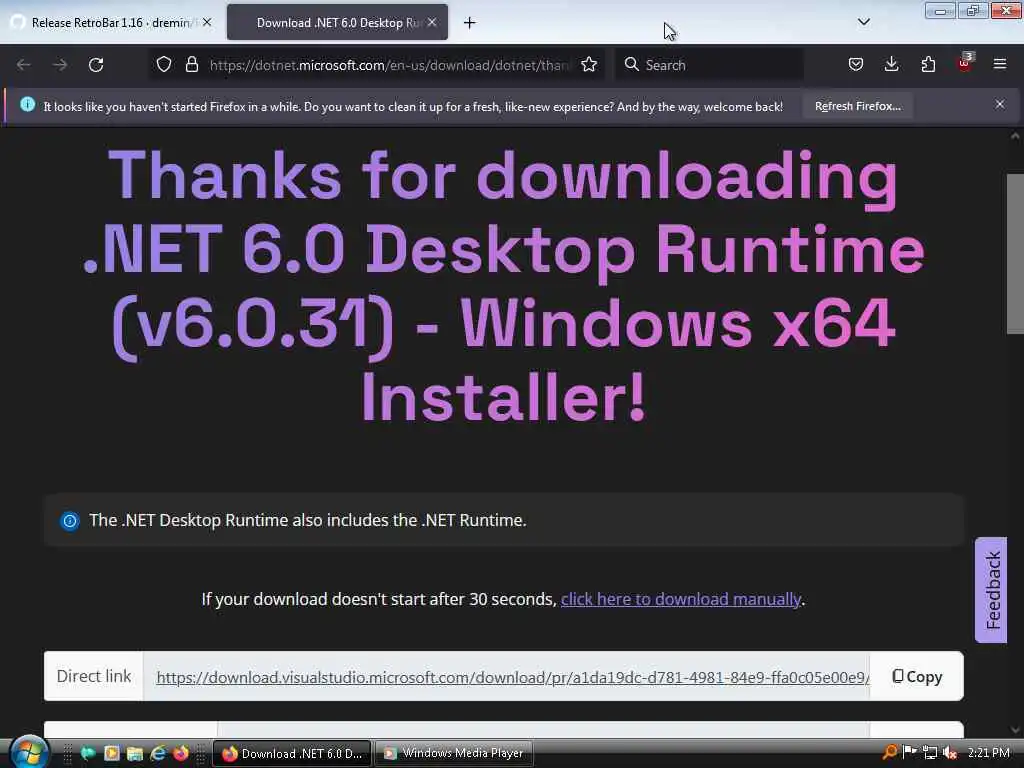This screenshot has width=1024, height=768.
Task: Open Windows Explorer folder quick launch icon
Action: pyautogui.click(x=135, y=754)
